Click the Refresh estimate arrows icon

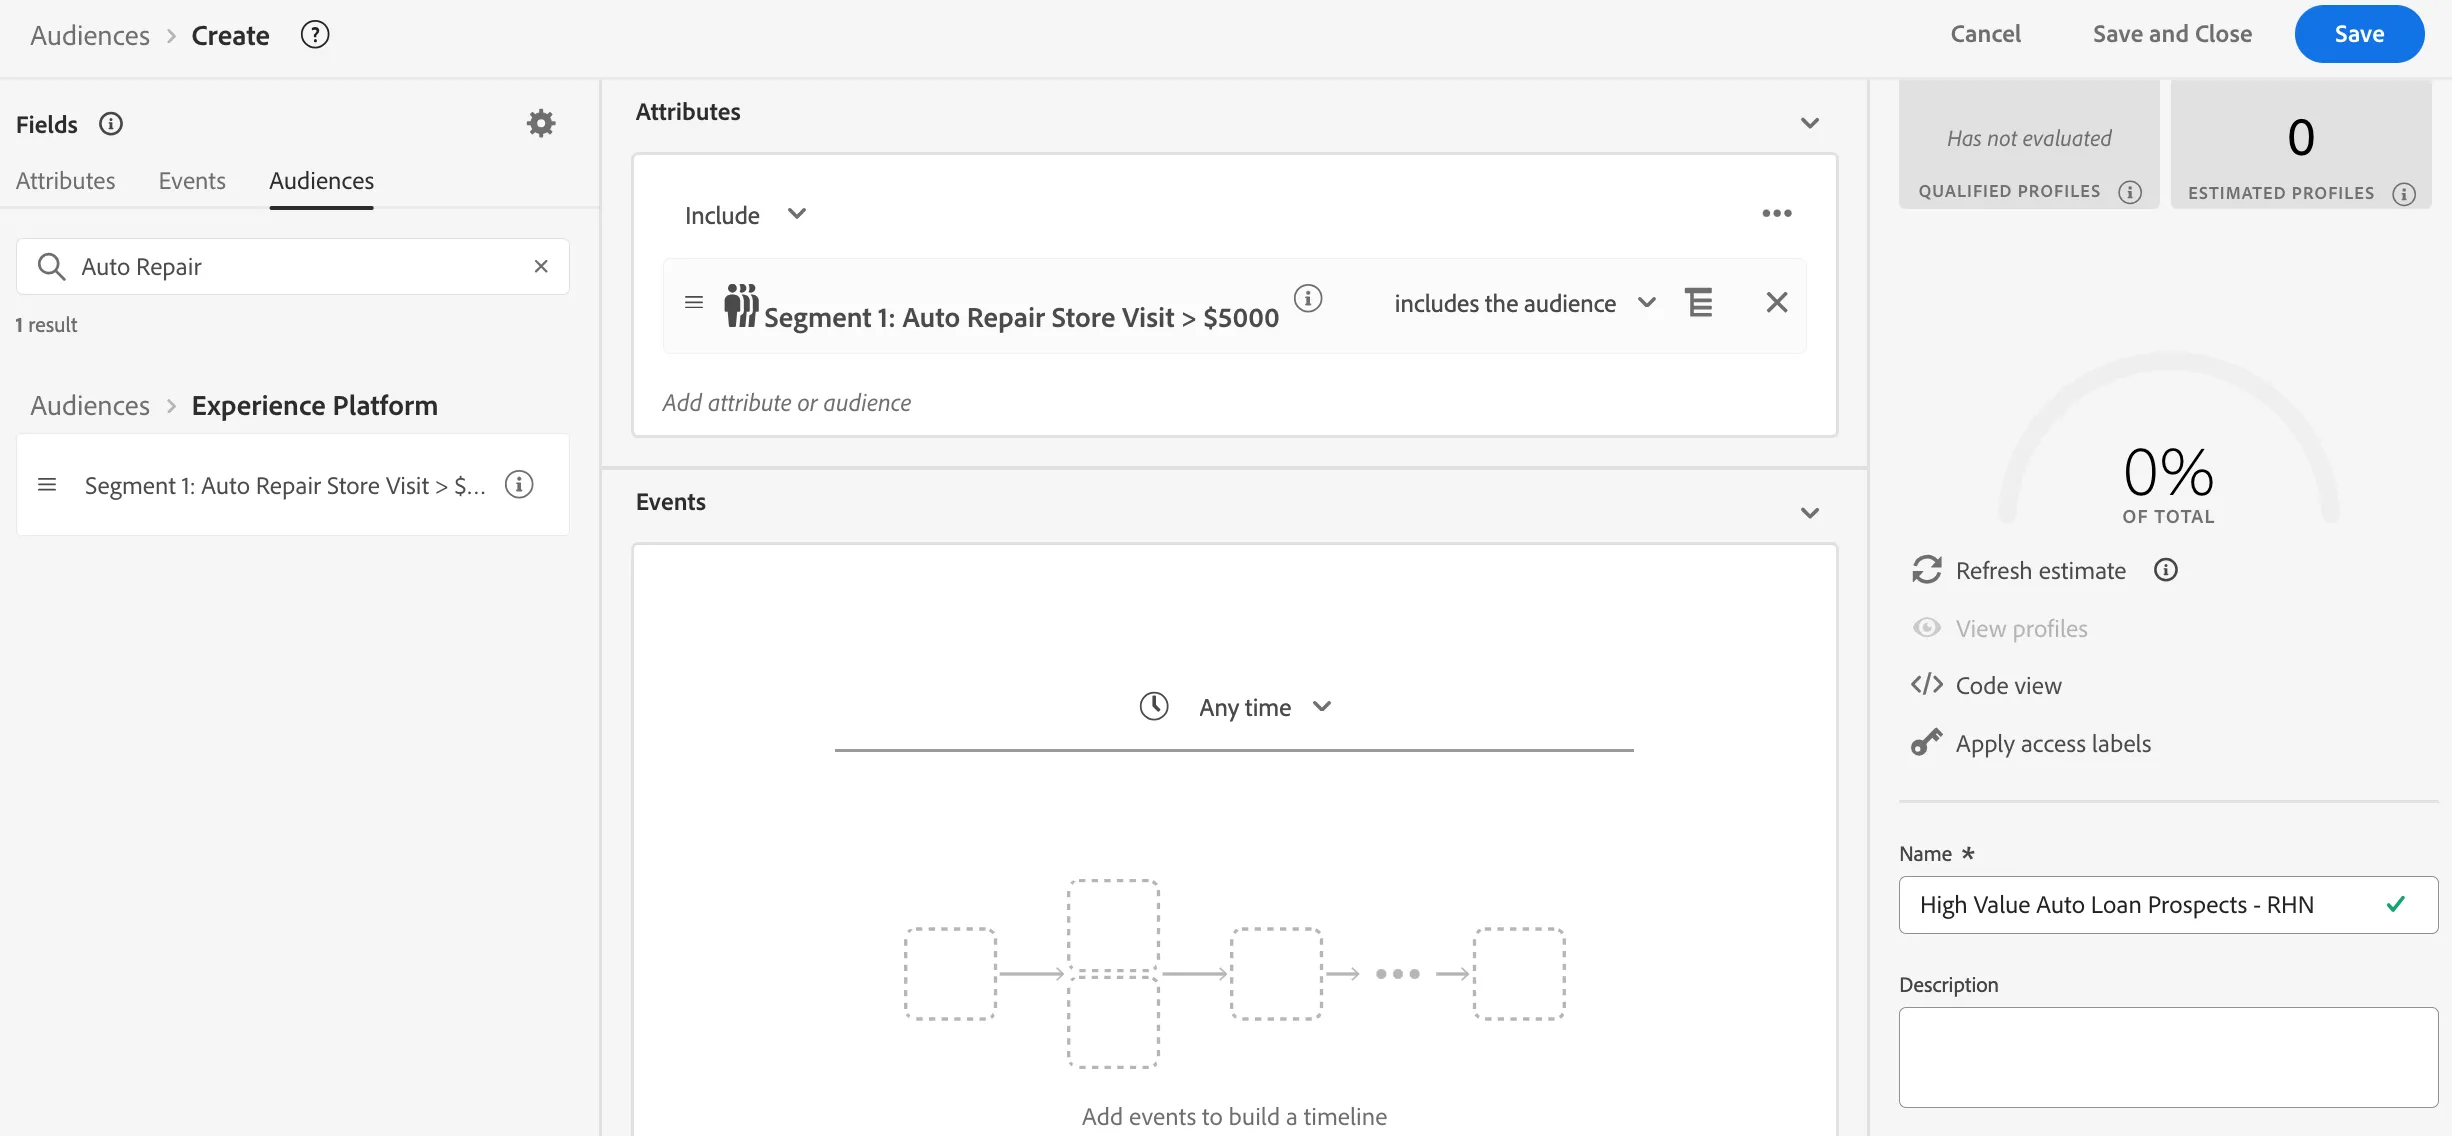[1927, 570]
